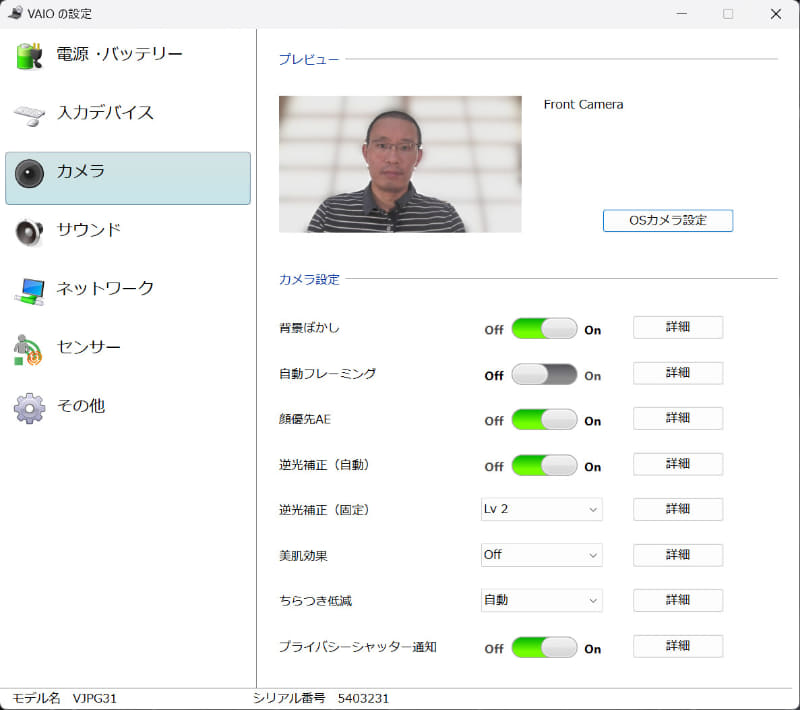Click the OSカメラ設定 button

click(667, 221)
